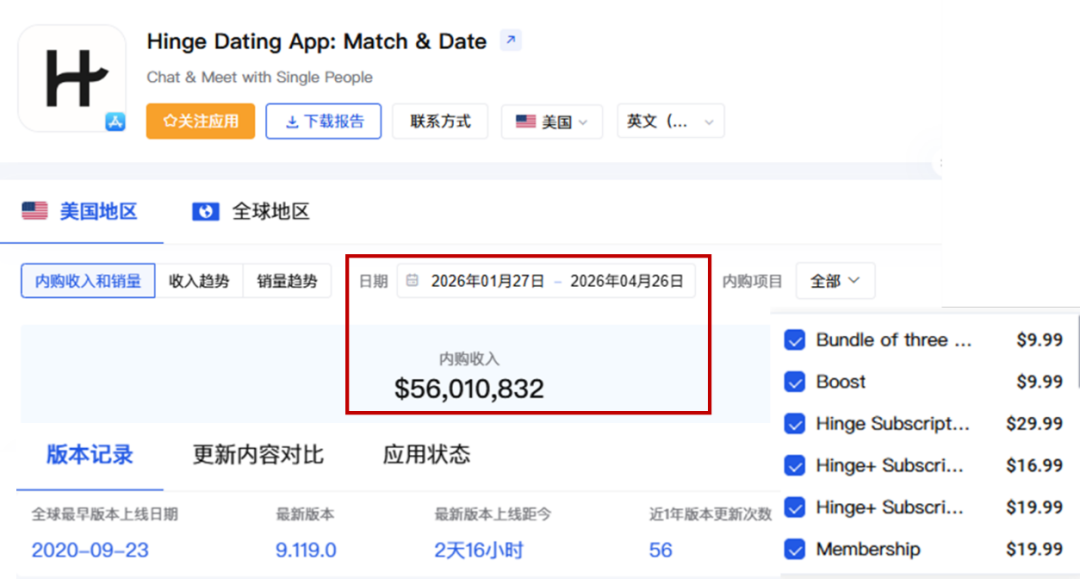Click the Membership price $19.99
1080x579 pixels.
(x=1034, y=549)
